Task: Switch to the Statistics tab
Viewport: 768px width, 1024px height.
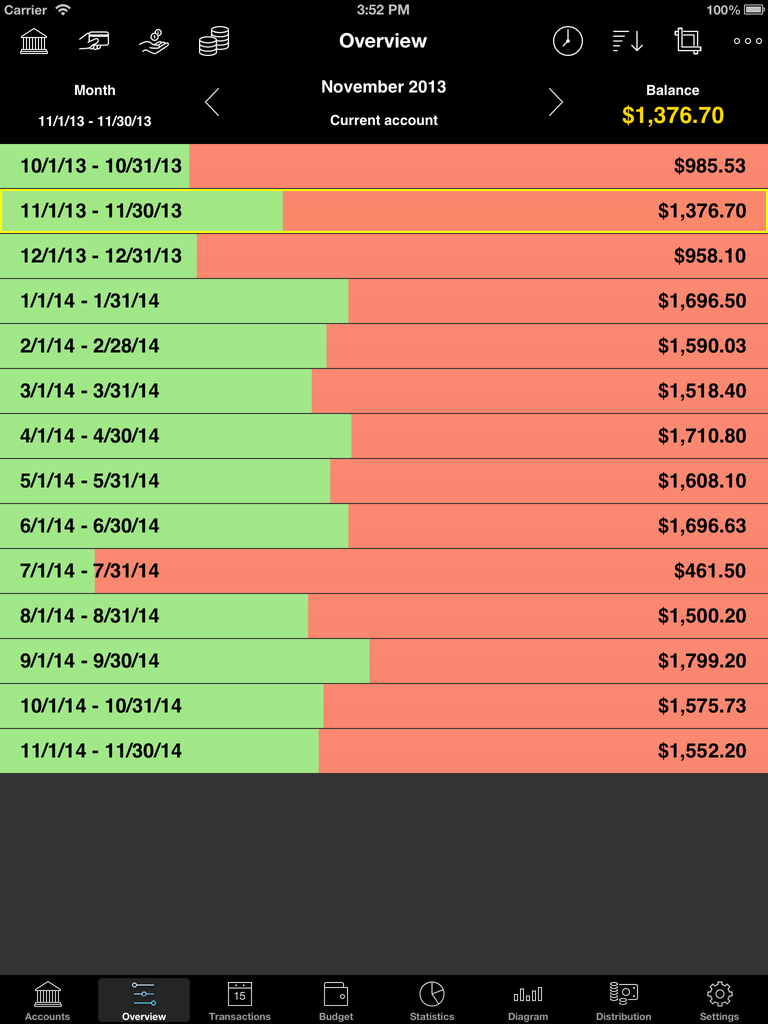Action: click(x=432, y=1000)
